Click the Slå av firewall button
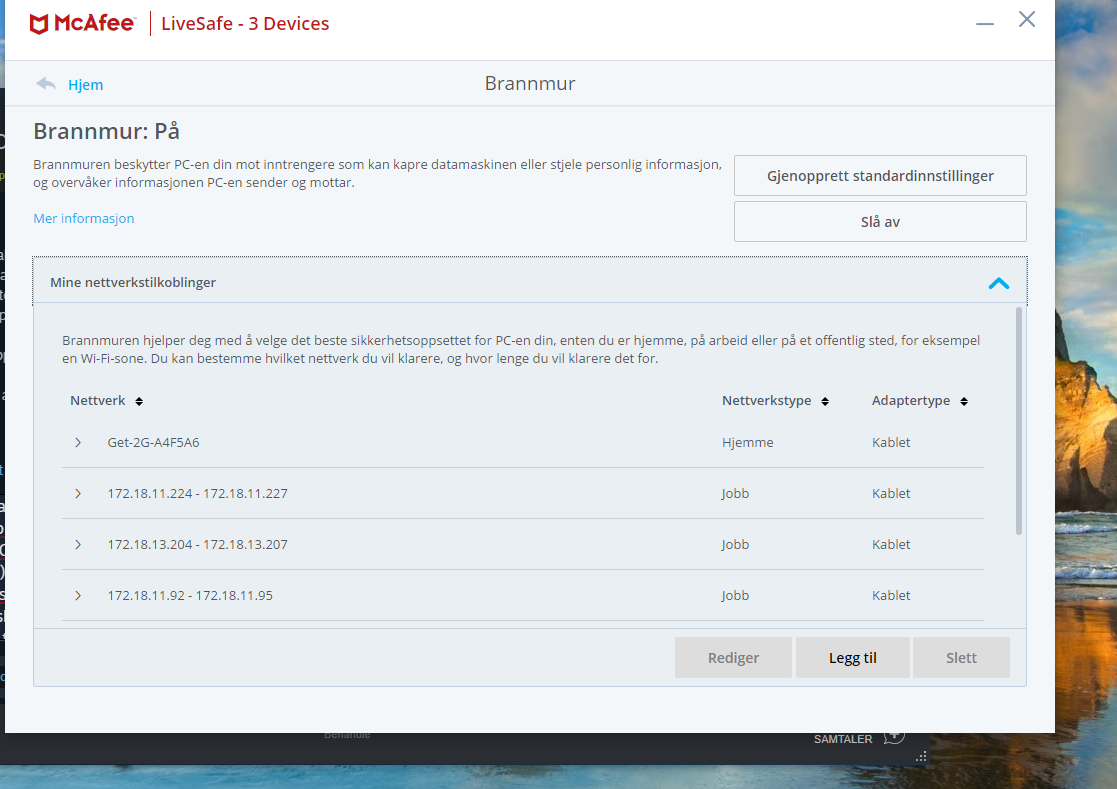Viewport: 1117px width, 789px height. pos(880,221)
